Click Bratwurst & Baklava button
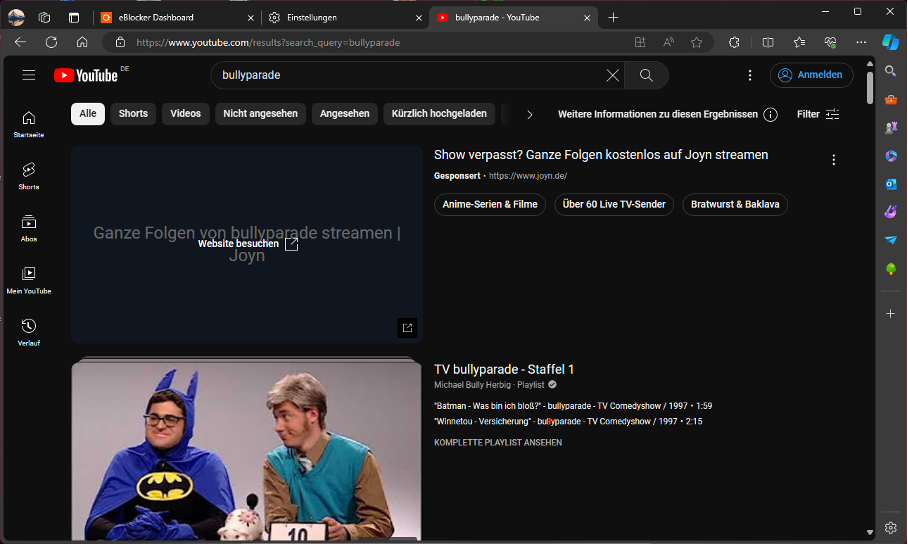Viewport: 908px width, 544px height. (735, 205)
